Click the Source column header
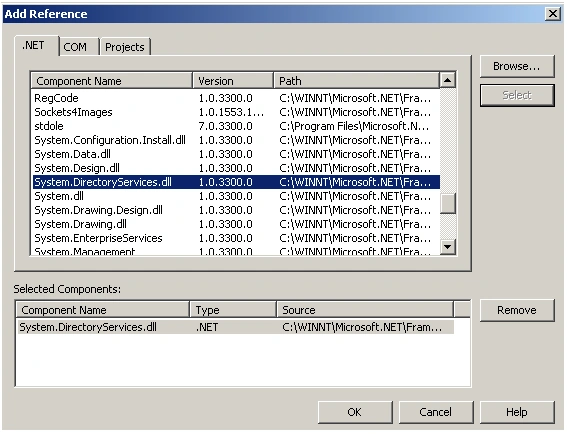 click(365, 310)
